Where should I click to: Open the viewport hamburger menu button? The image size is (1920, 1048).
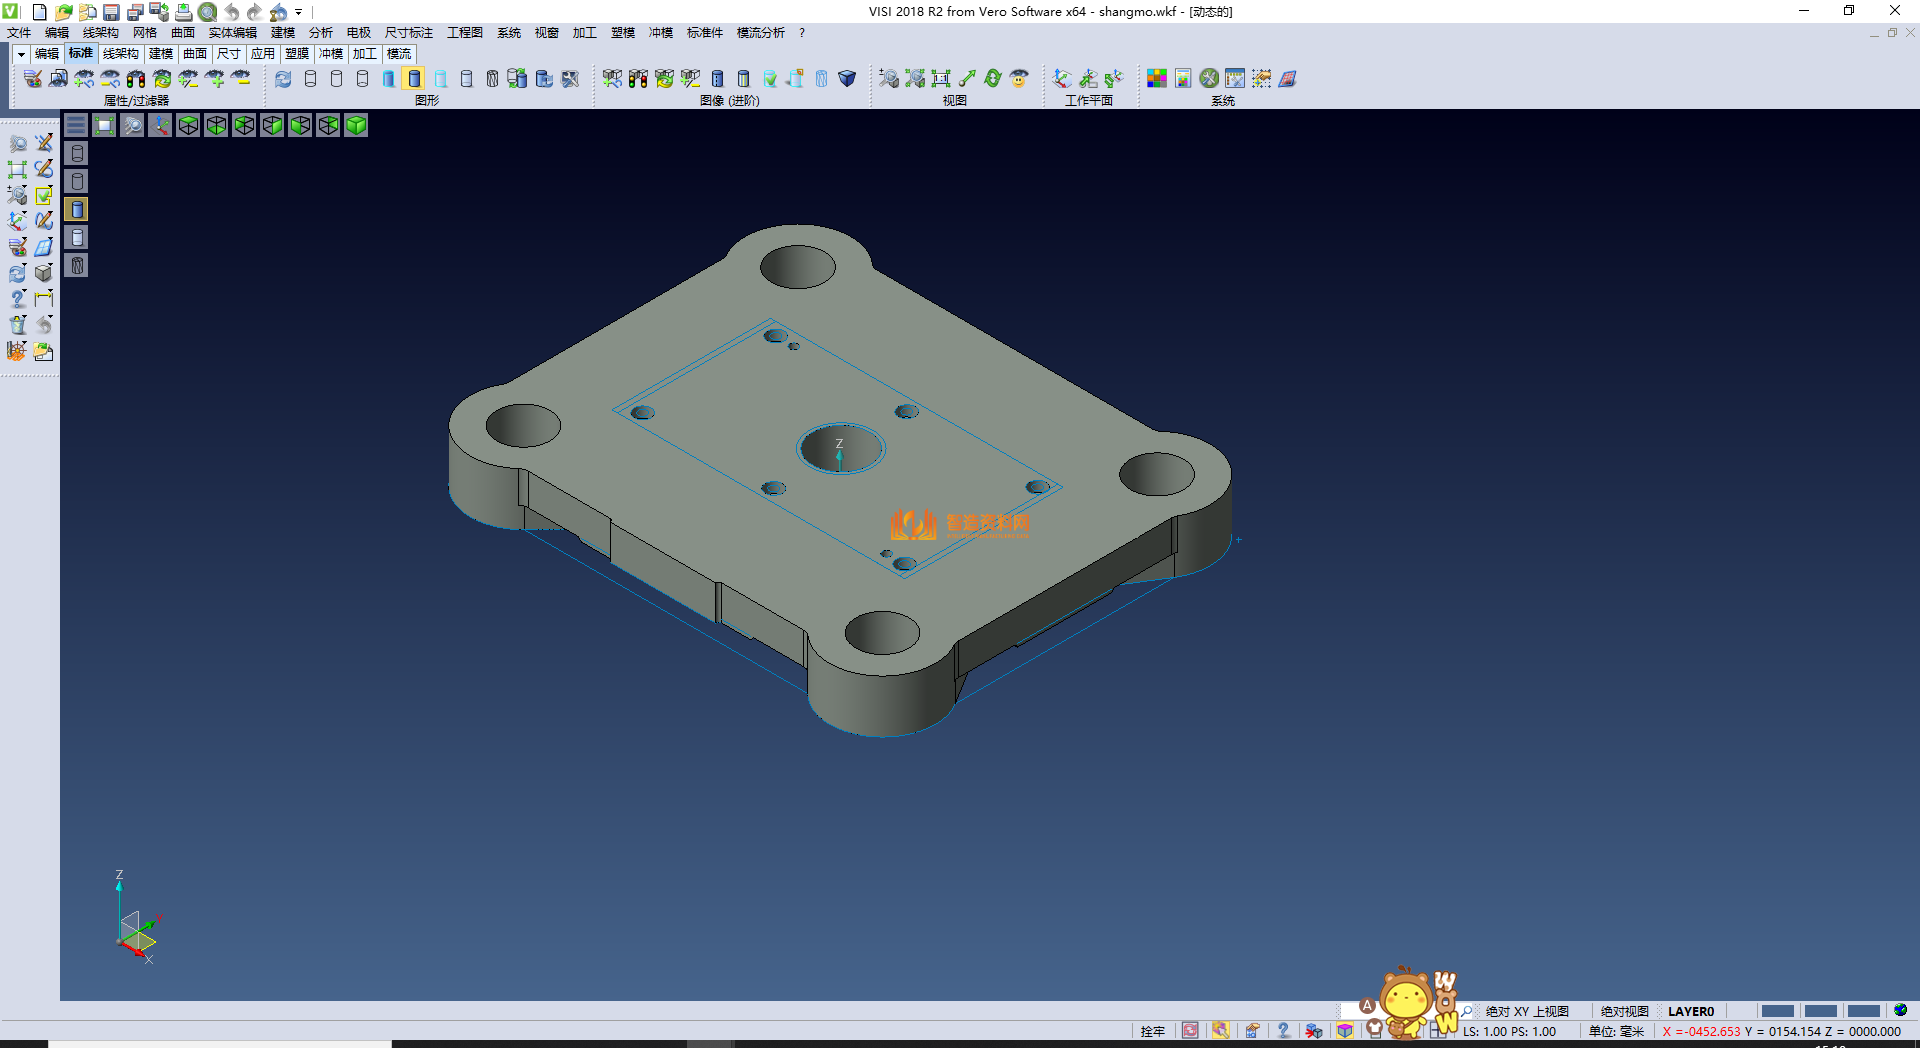click(x=76, y=125)
